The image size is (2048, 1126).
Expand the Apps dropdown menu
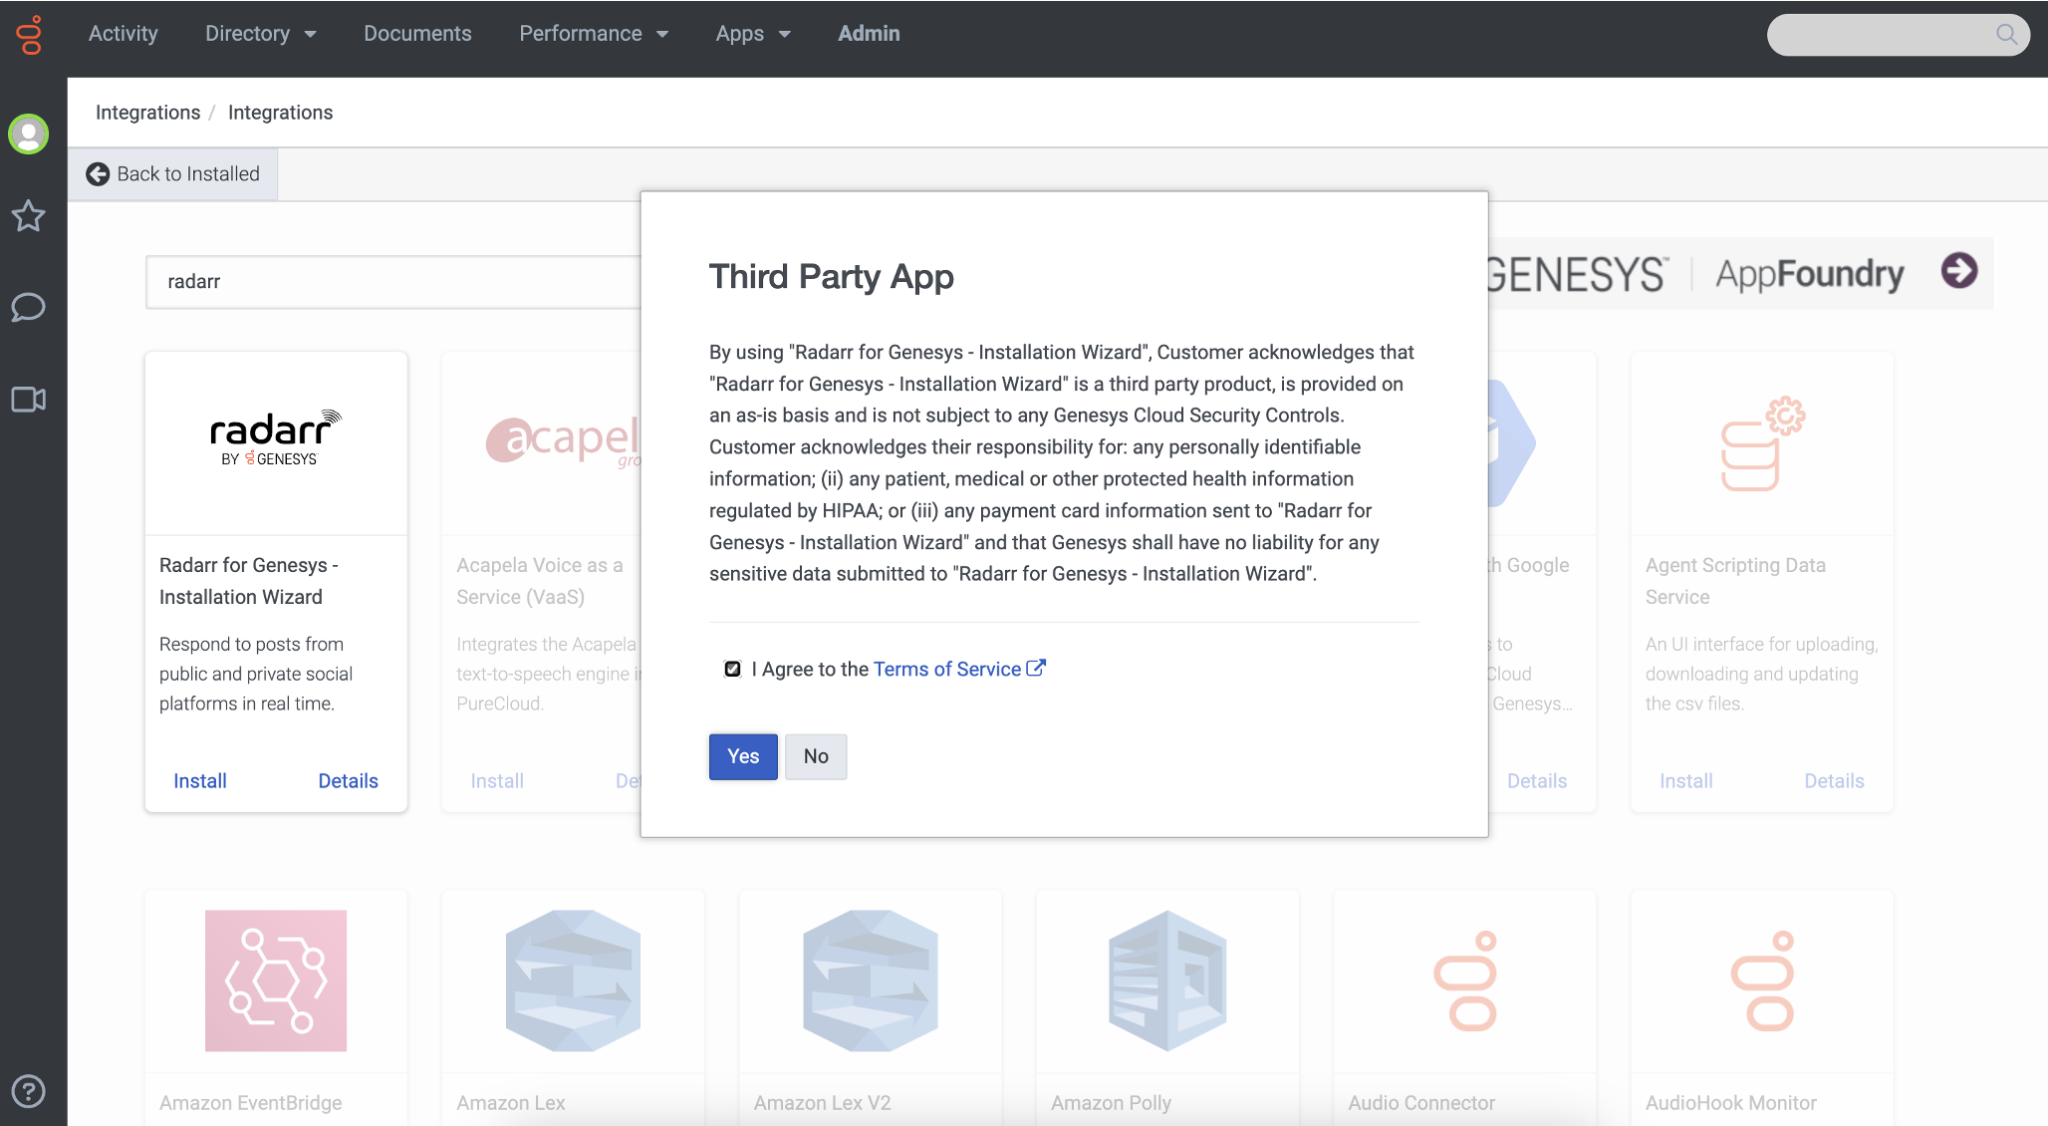[751, 33]
